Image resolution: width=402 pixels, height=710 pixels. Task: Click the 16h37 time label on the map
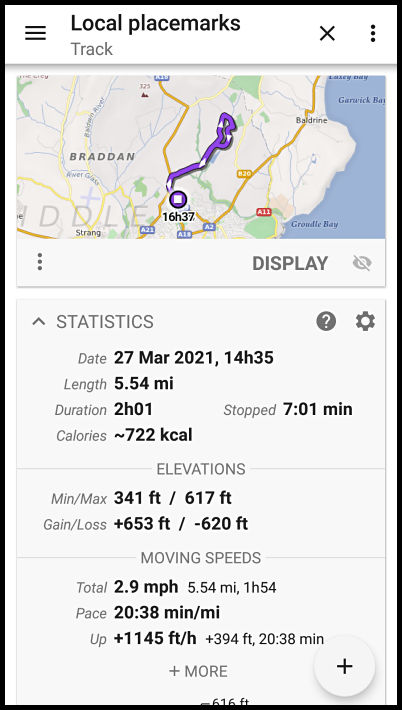pos(178,217)
